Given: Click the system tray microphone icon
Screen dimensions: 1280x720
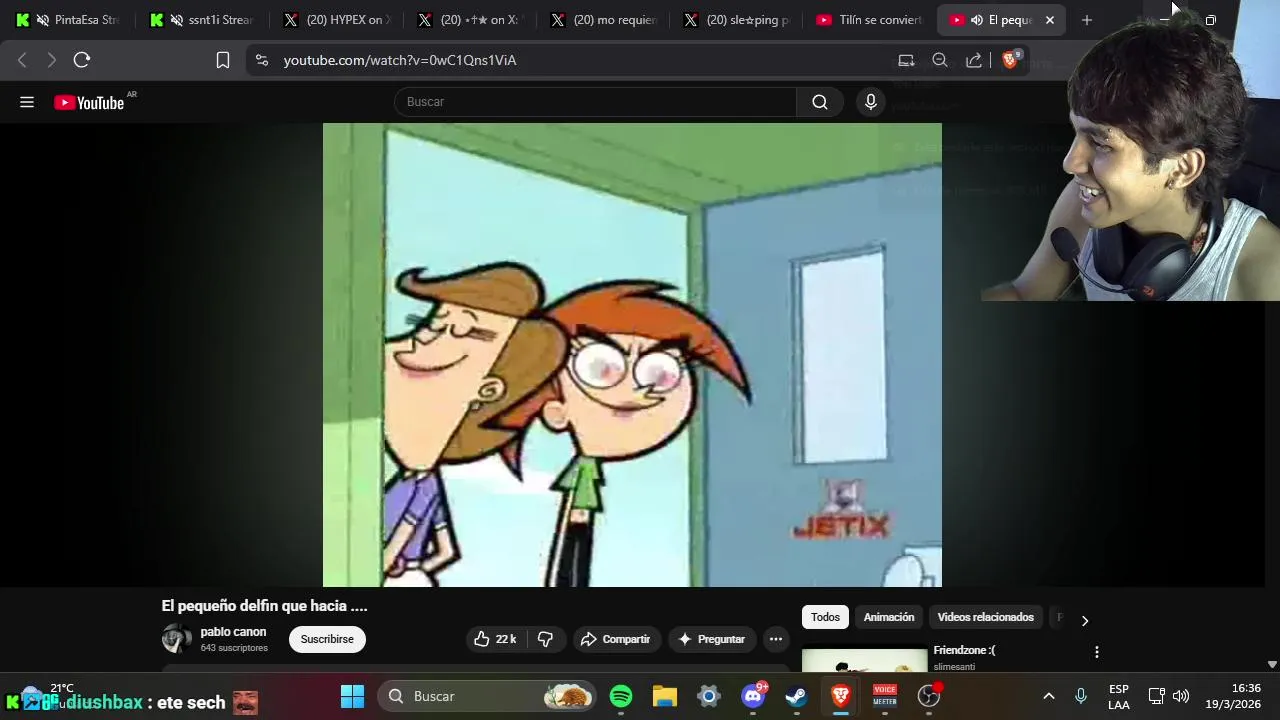Looking at the screenshot, I should 1081,696.
